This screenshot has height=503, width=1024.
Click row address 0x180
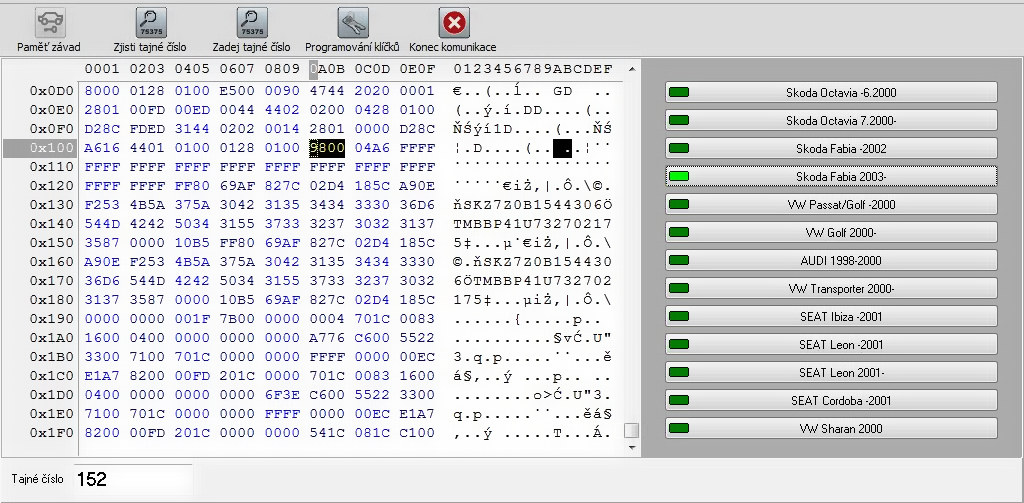[52, 300]
